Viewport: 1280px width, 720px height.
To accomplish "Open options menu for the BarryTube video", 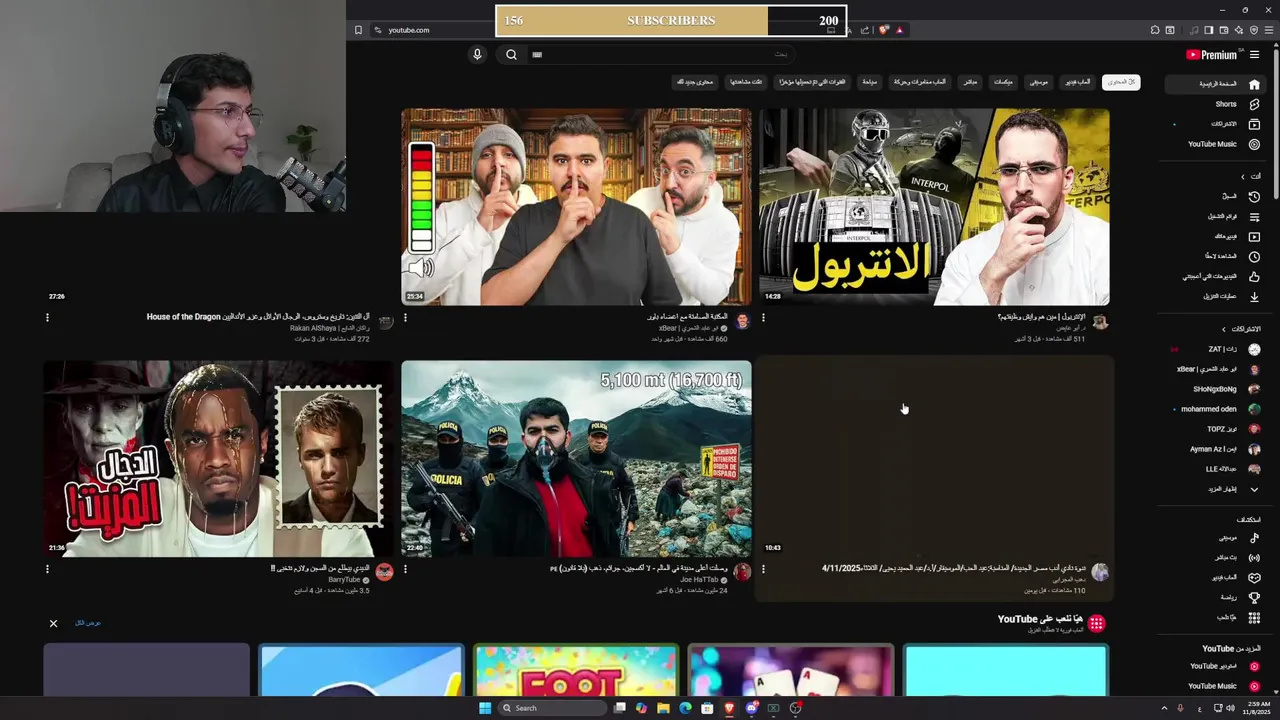I will (x=47, y=569).
